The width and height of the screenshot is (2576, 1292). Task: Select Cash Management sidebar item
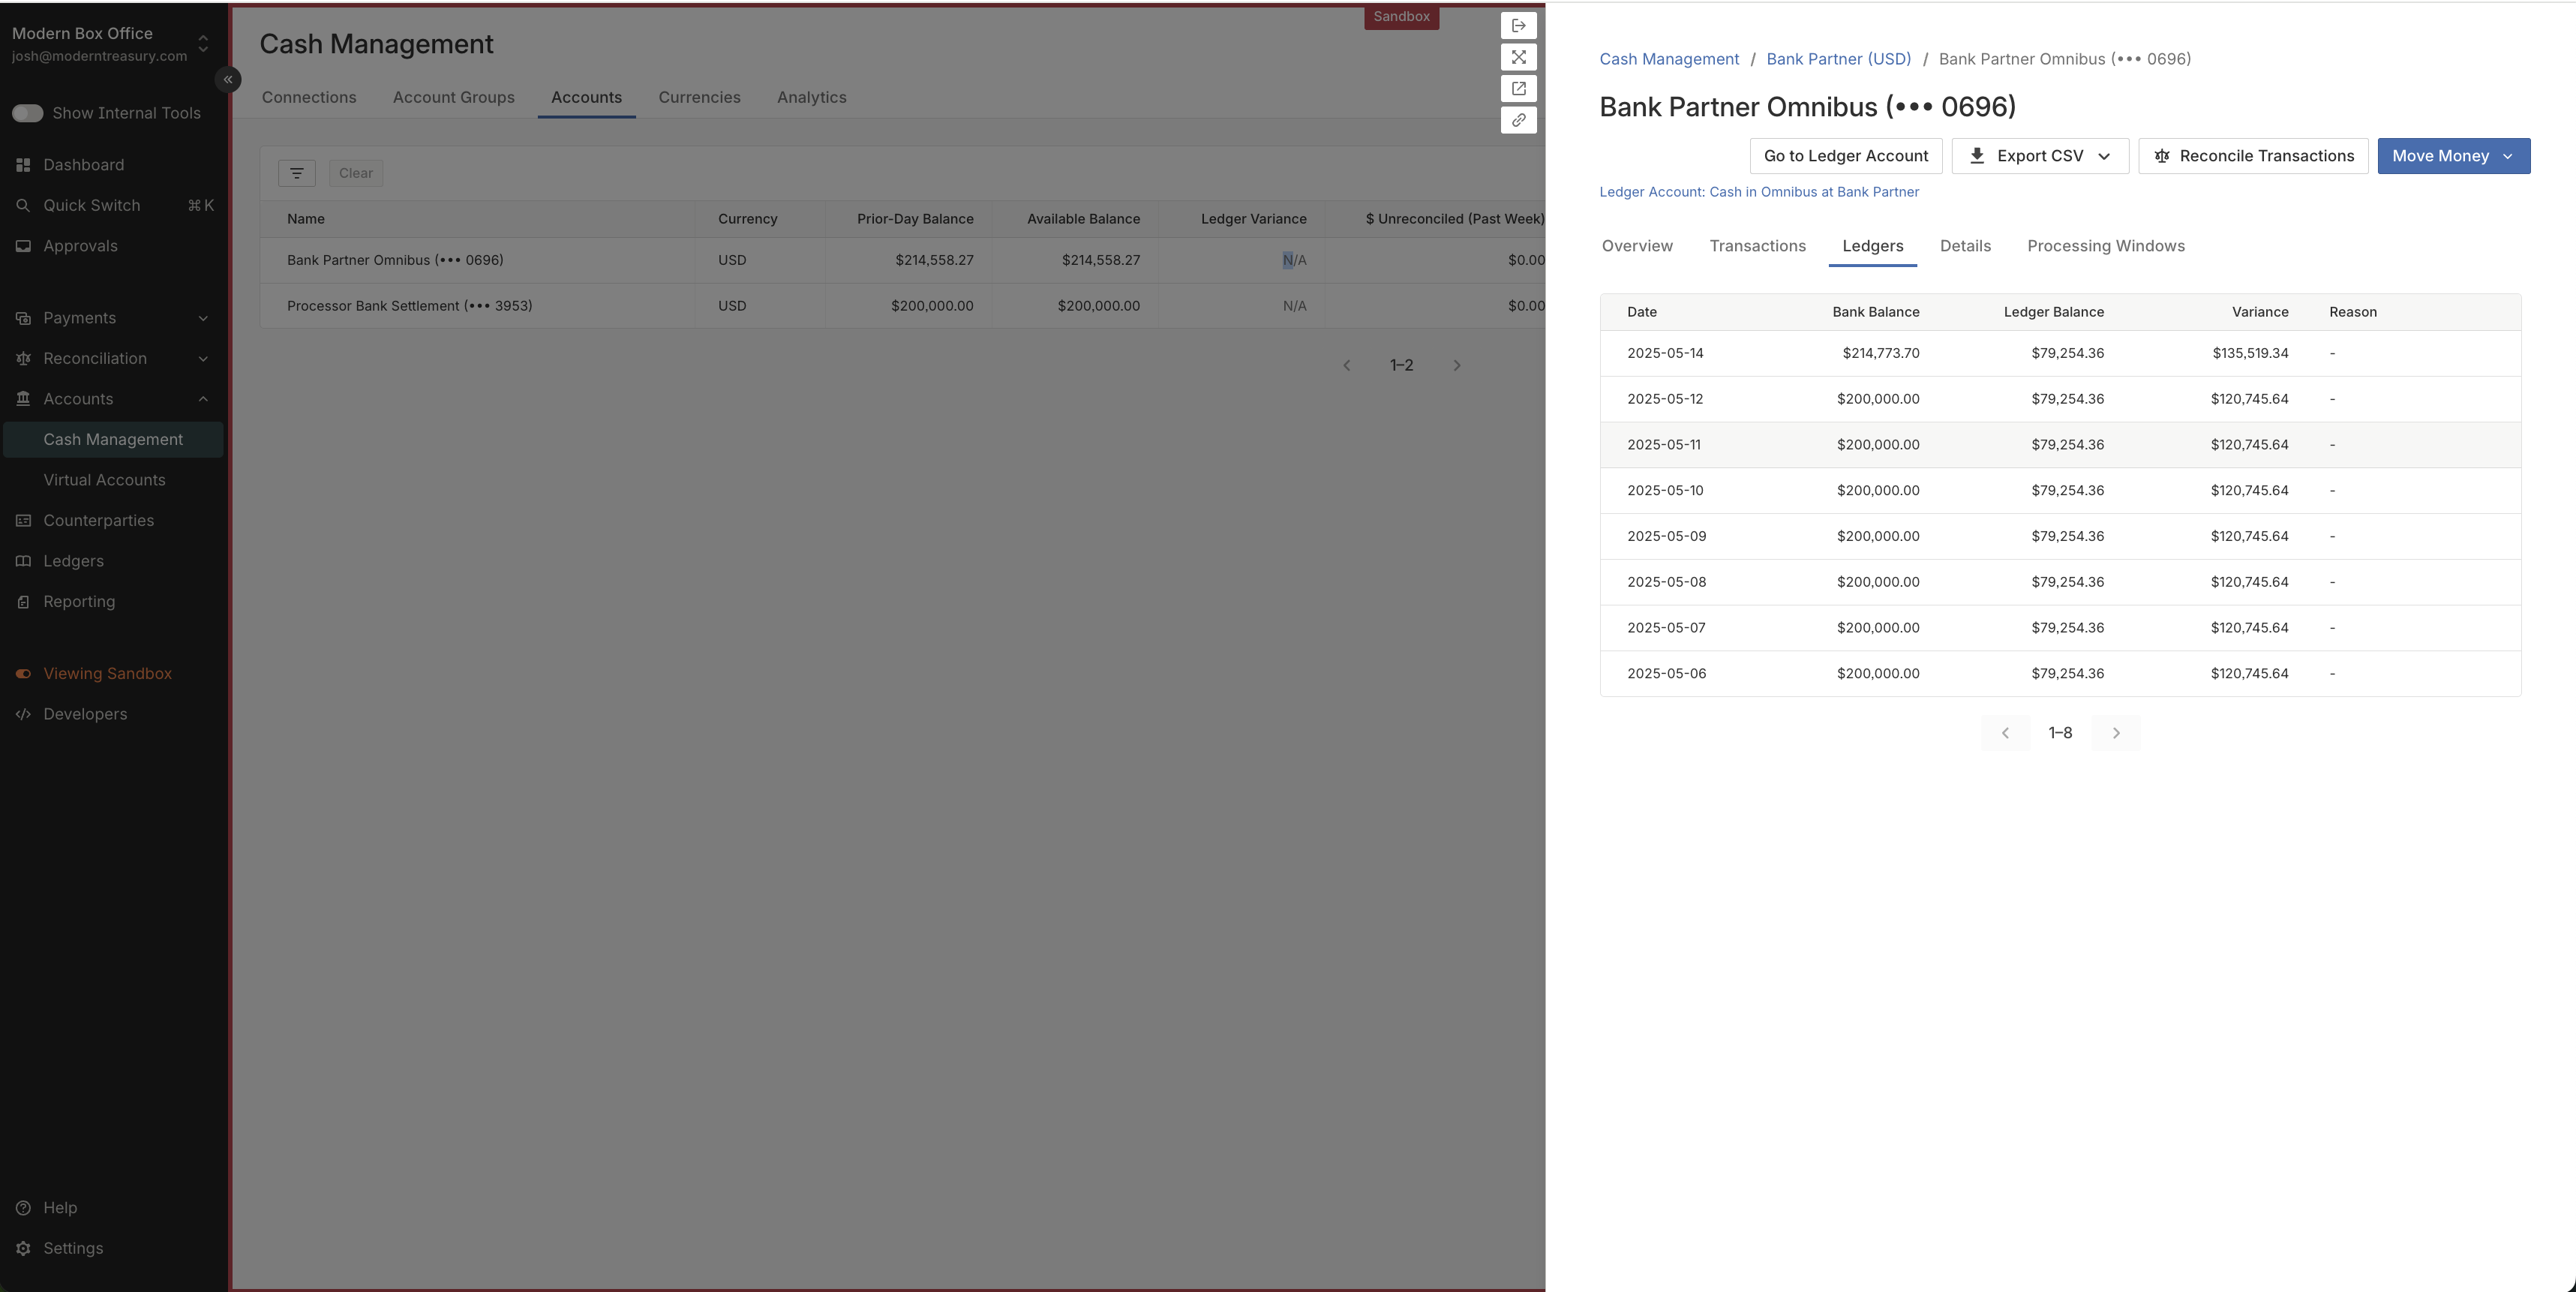point(113,440)
